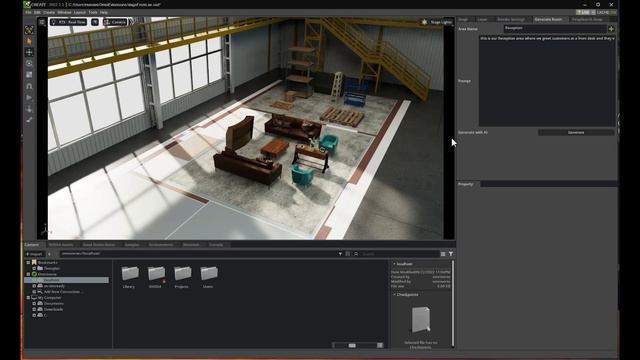The width and height of the screenshot is (640, 360).
Task: Expand the Downloads tree node
Action: click(34, 309)
